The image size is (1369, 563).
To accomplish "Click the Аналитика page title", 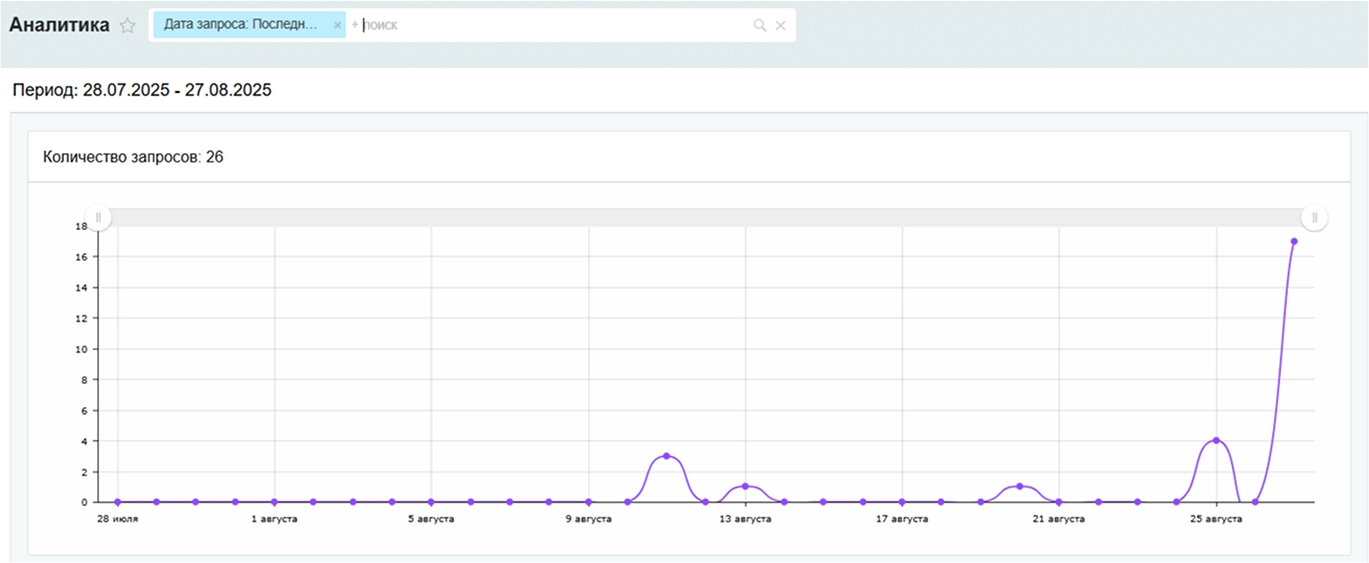I will tap(59, 26).
